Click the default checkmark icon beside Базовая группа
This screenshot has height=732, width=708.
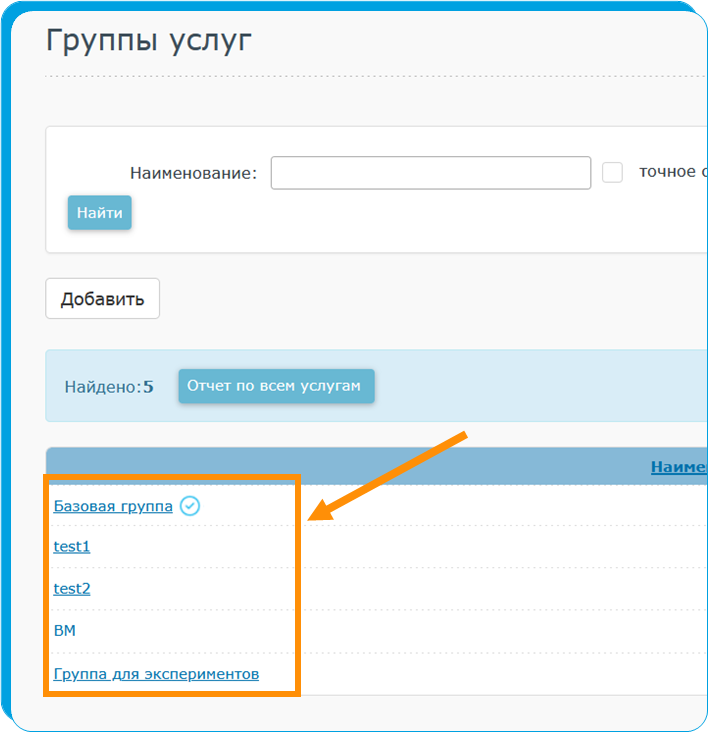[190, 506]
